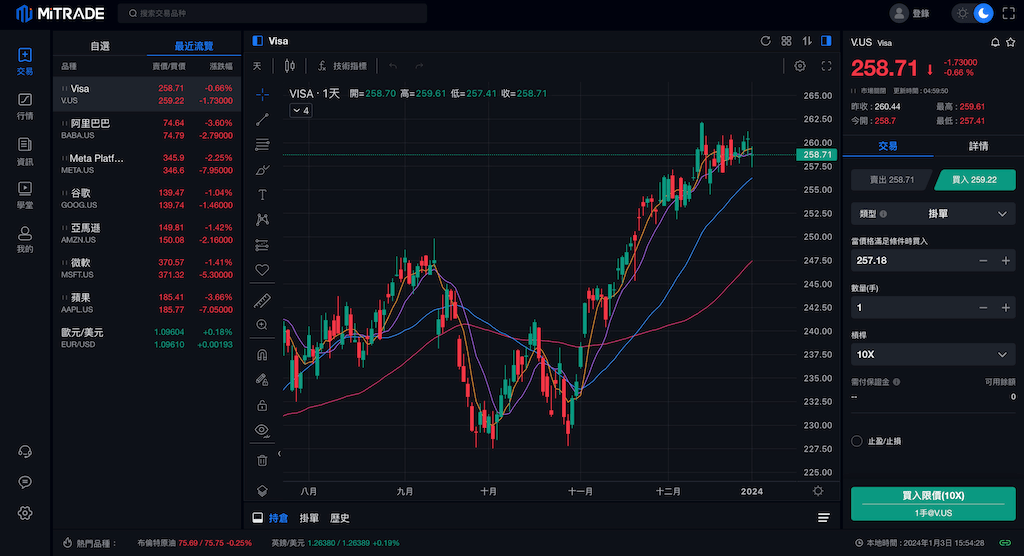
Task: Click the price alert bell icon
Action: pyautogui.click(x=994, y=43)
